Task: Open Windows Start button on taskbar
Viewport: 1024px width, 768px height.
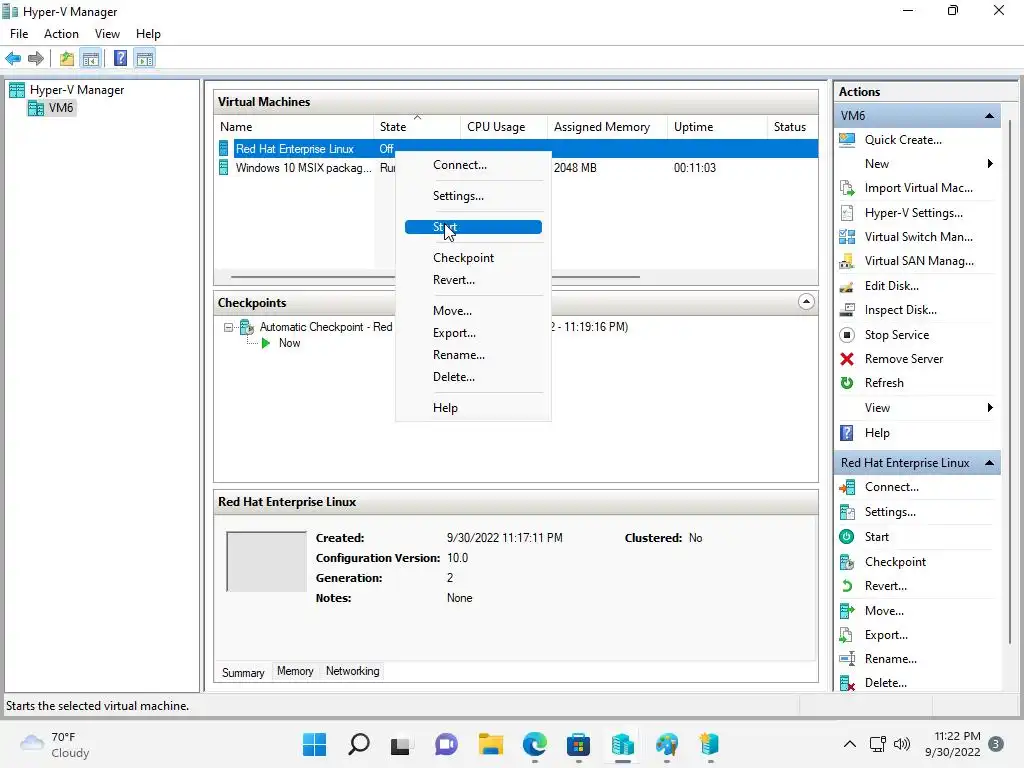Action: (314, 744)
